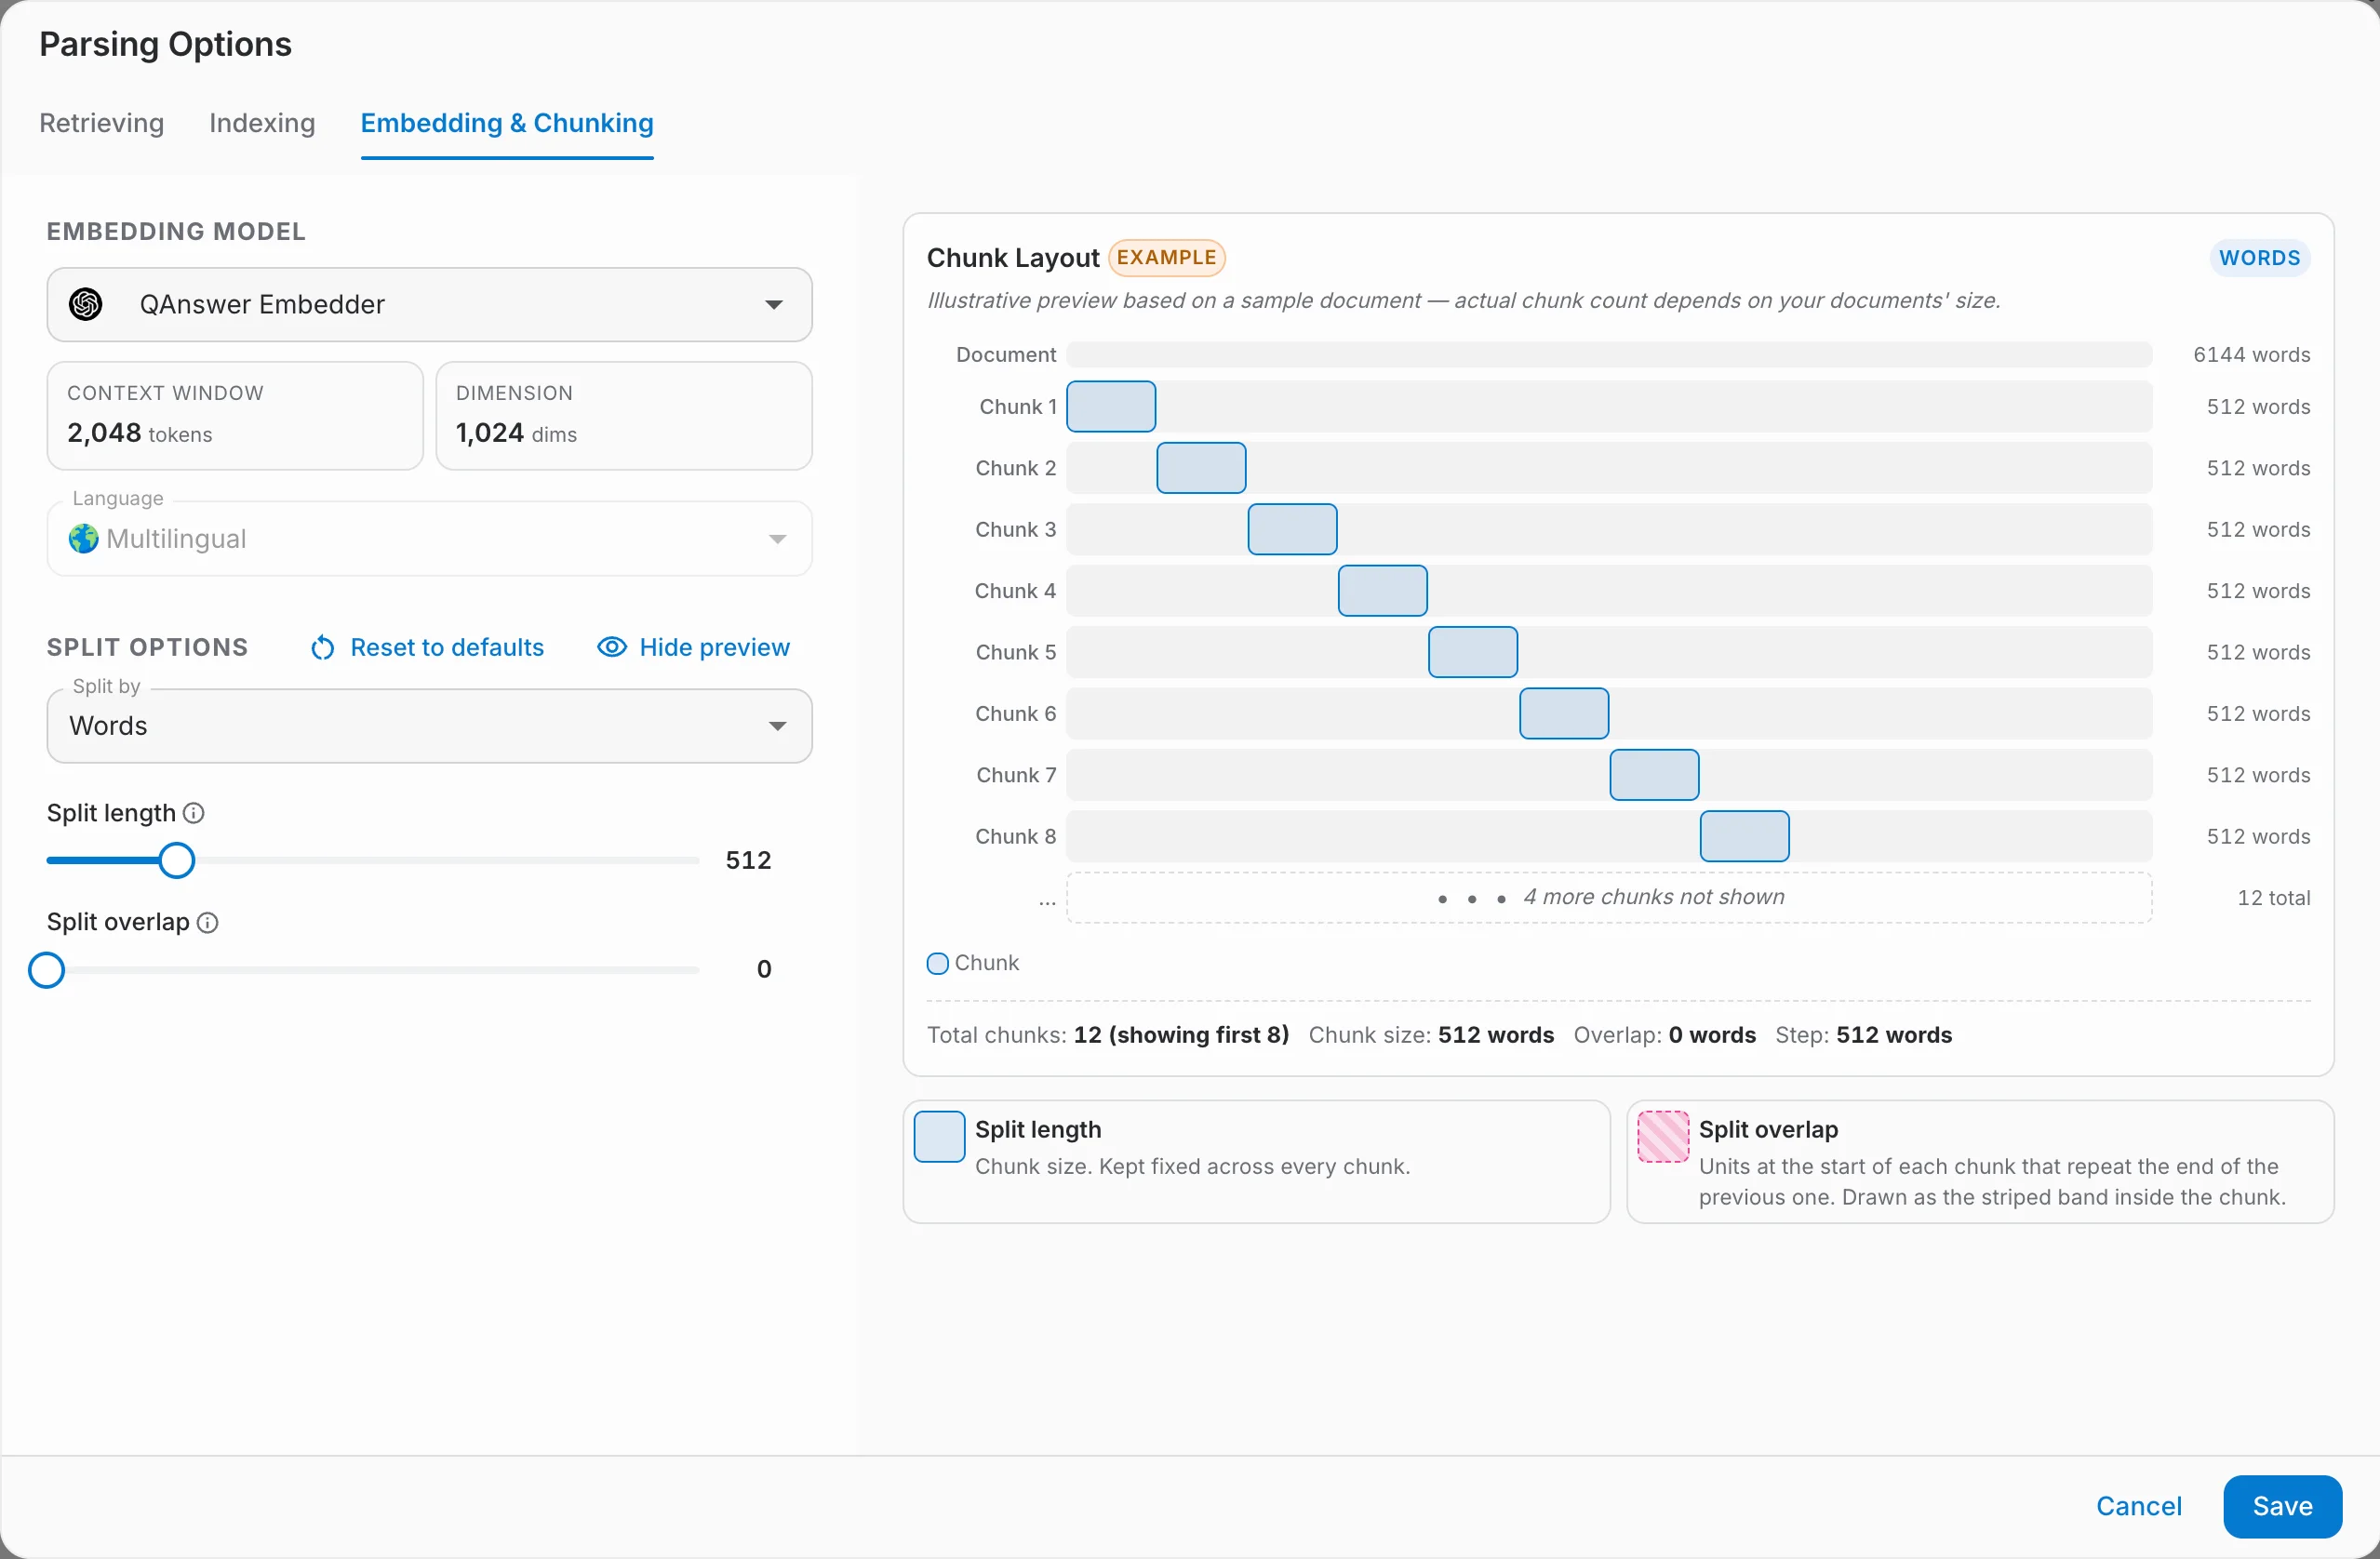Click the Document bar in Chunk Layout

click(x=1609, y=355)
